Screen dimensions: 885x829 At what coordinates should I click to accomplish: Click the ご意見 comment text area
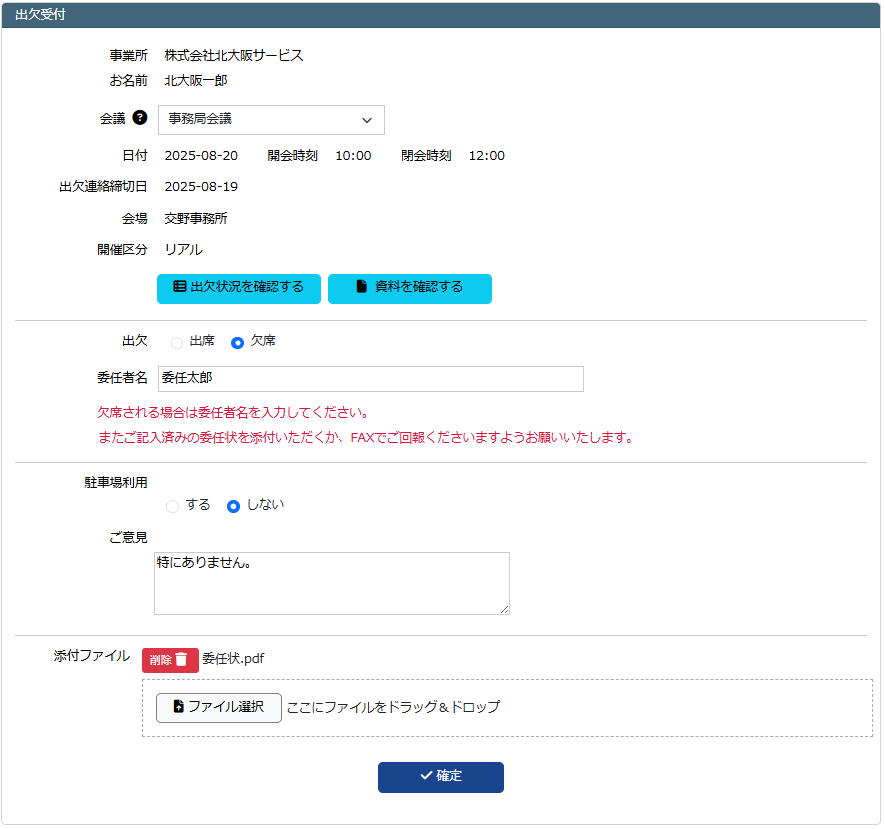click(x=331, y=583)
